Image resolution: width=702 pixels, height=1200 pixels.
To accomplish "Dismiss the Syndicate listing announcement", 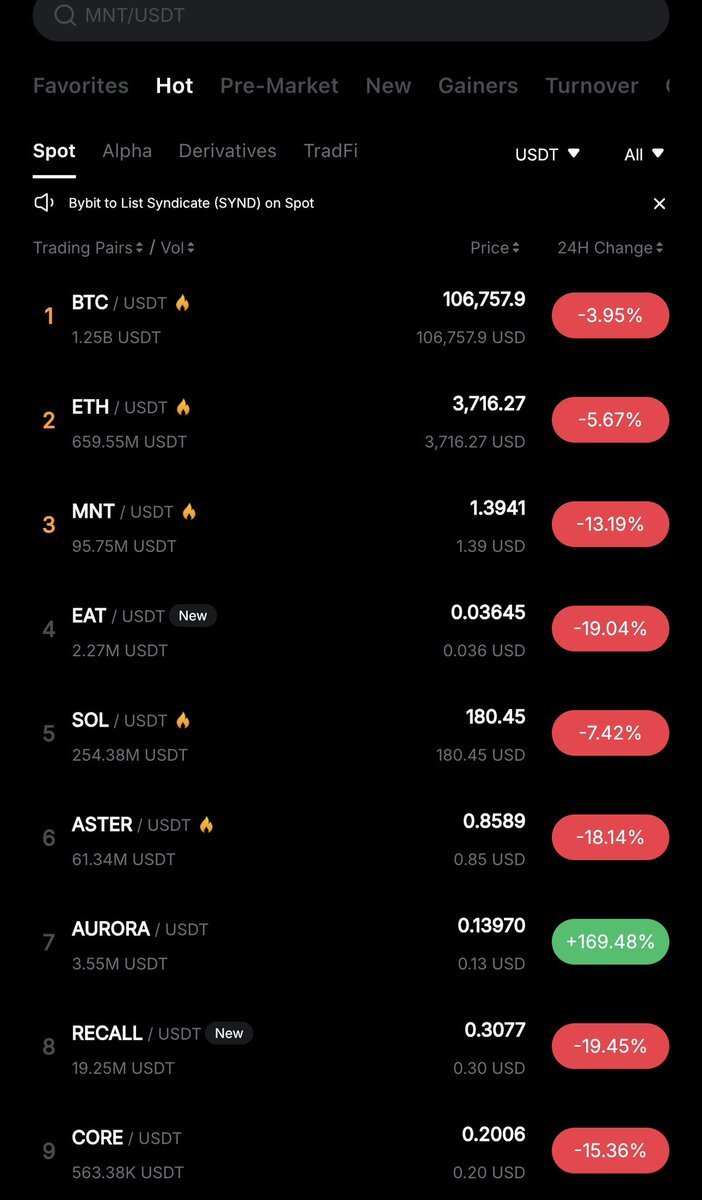I will 659,203.
